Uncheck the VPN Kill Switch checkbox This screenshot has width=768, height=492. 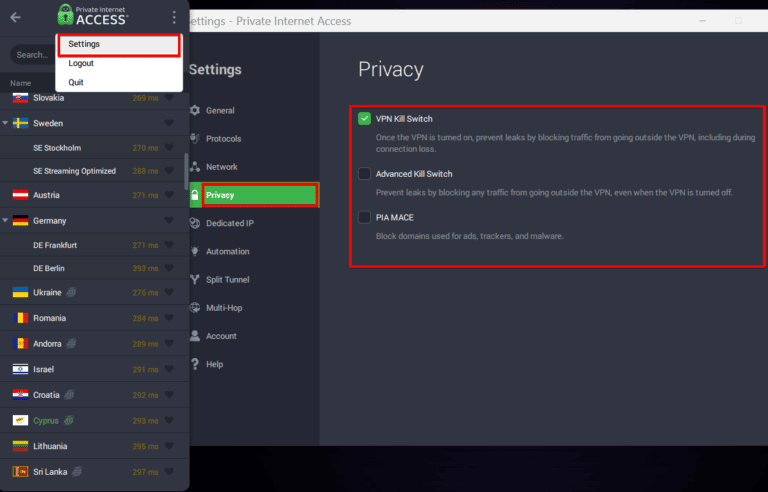(364, 119)
